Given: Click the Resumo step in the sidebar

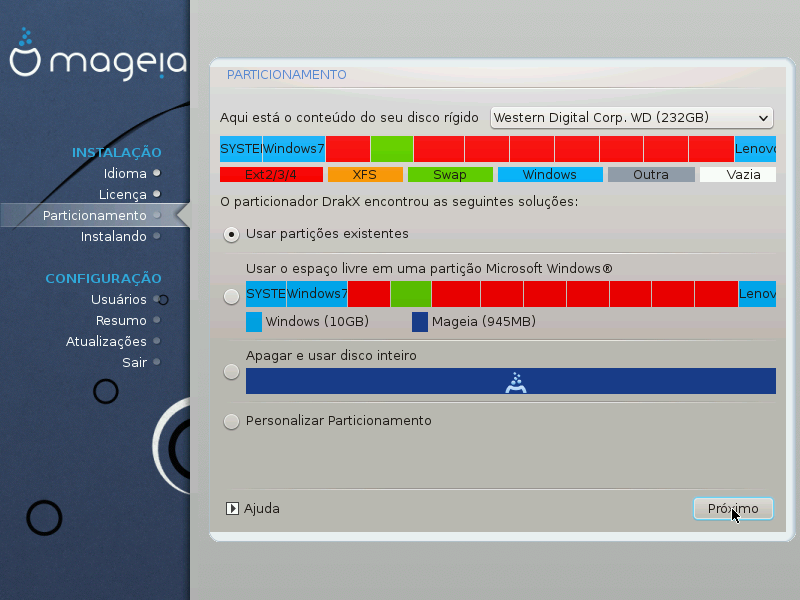Looking at the screenshot, I should tap(121, 320).
